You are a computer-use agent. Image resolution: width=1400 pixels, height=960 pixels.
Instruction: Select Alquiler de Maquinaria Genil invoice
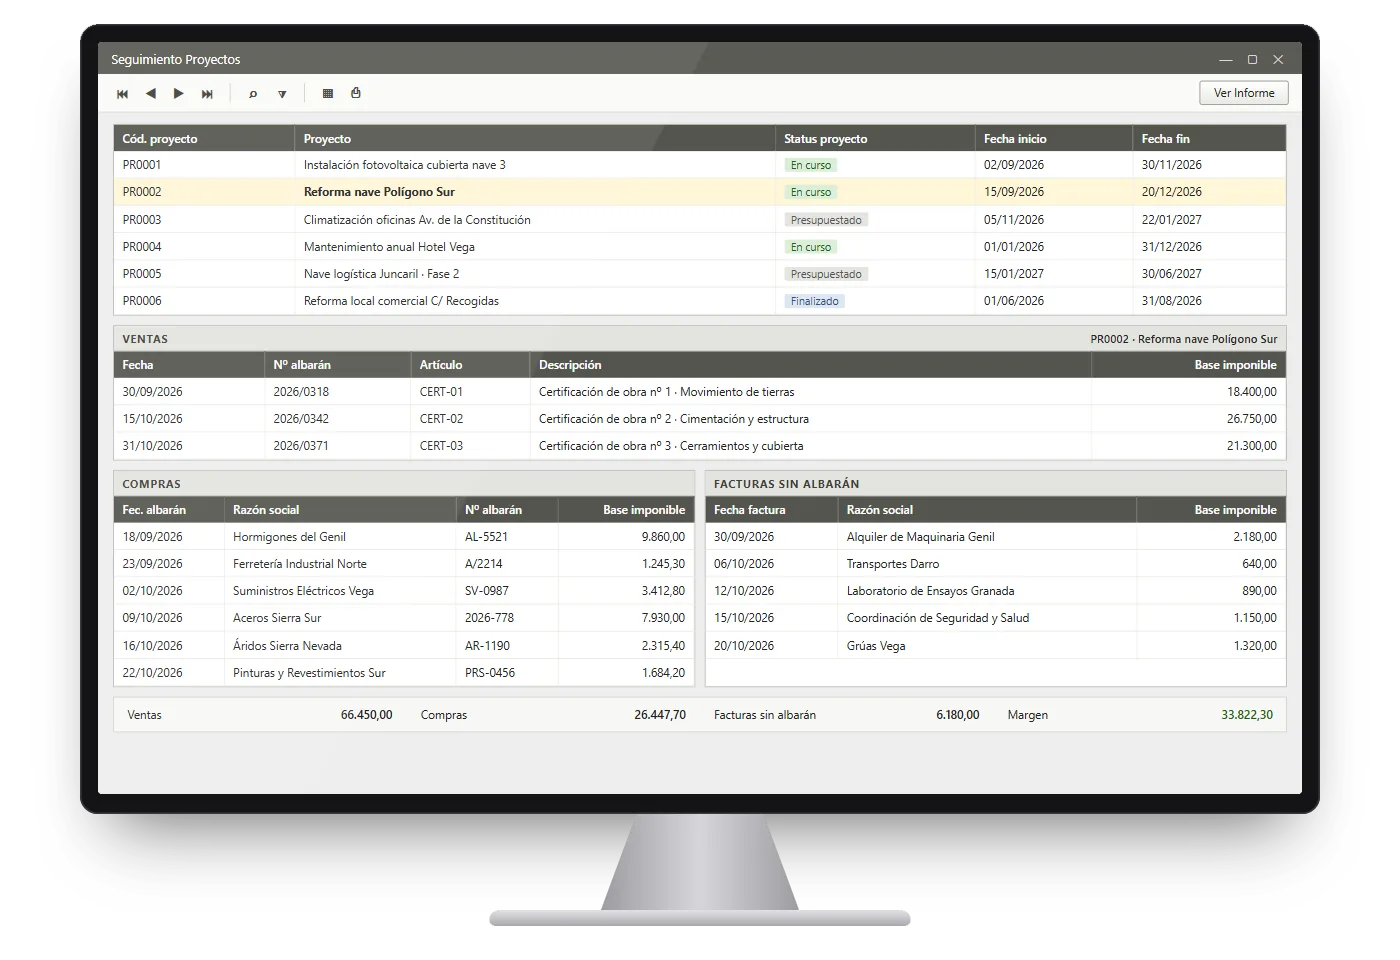(996, 537)
